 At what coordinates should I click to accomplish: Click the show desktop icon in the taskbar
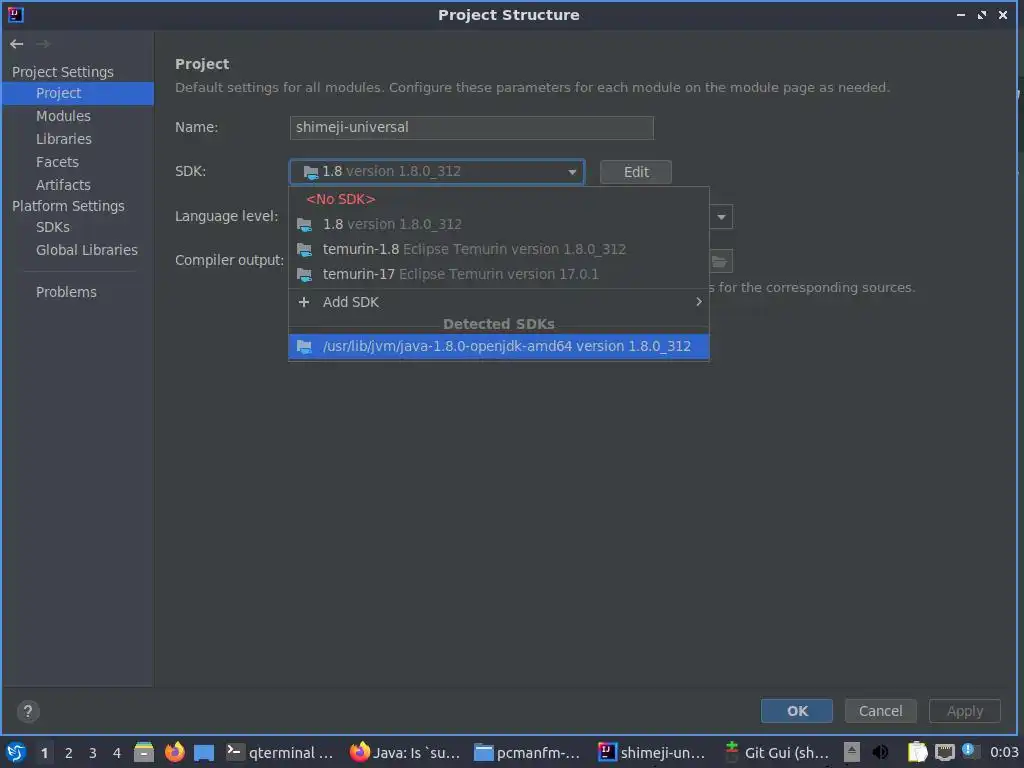click(204, 752)
